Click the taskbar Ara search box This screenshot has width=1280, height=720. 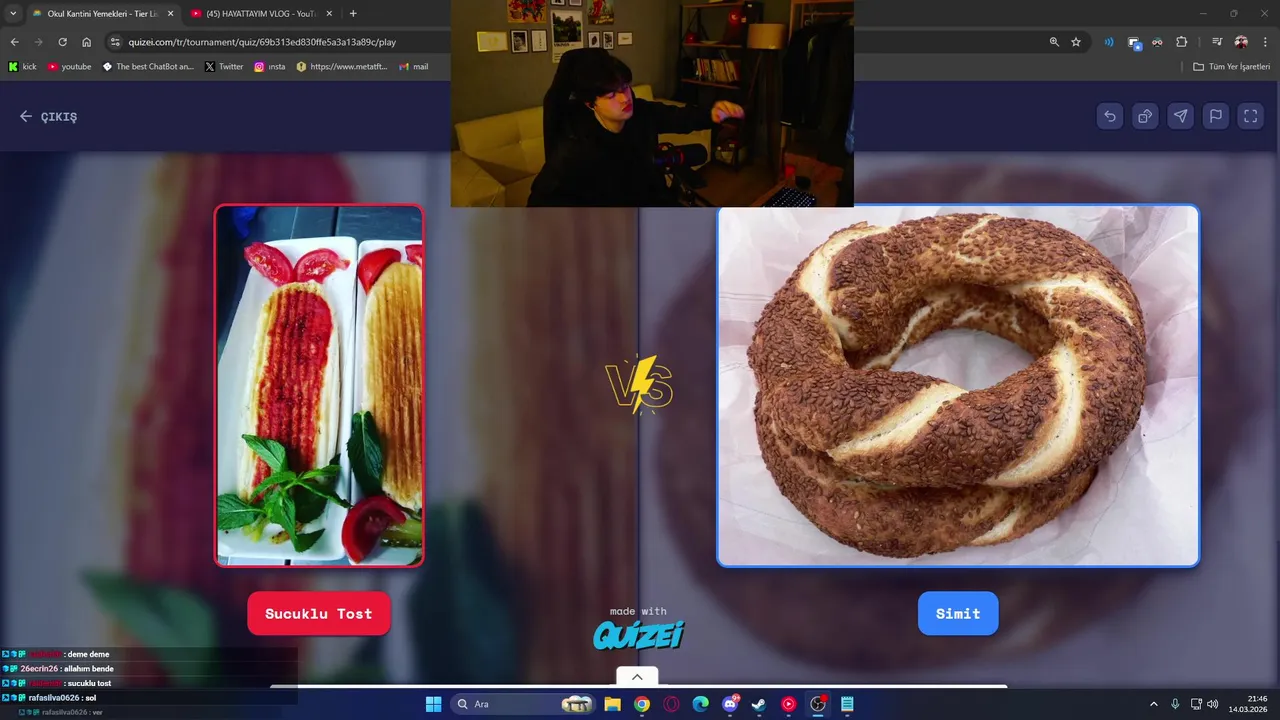point(523,704)
